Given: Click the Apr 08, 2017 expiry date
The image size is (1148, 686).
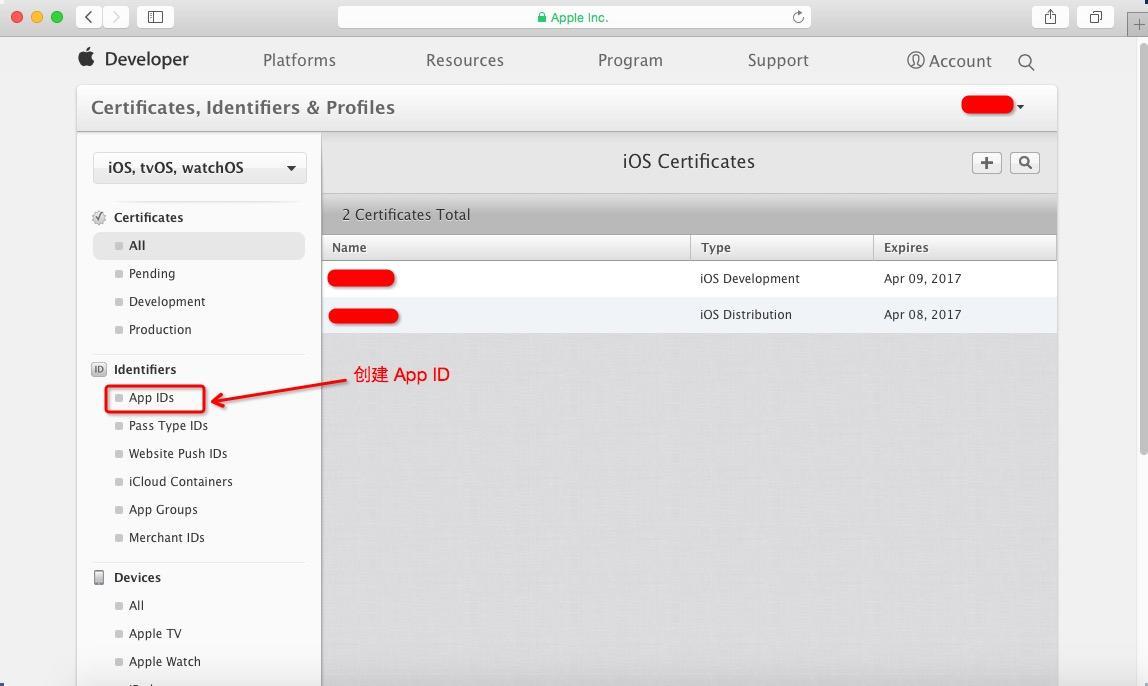Looking at the screenshot, I should (x=922, y=314).
